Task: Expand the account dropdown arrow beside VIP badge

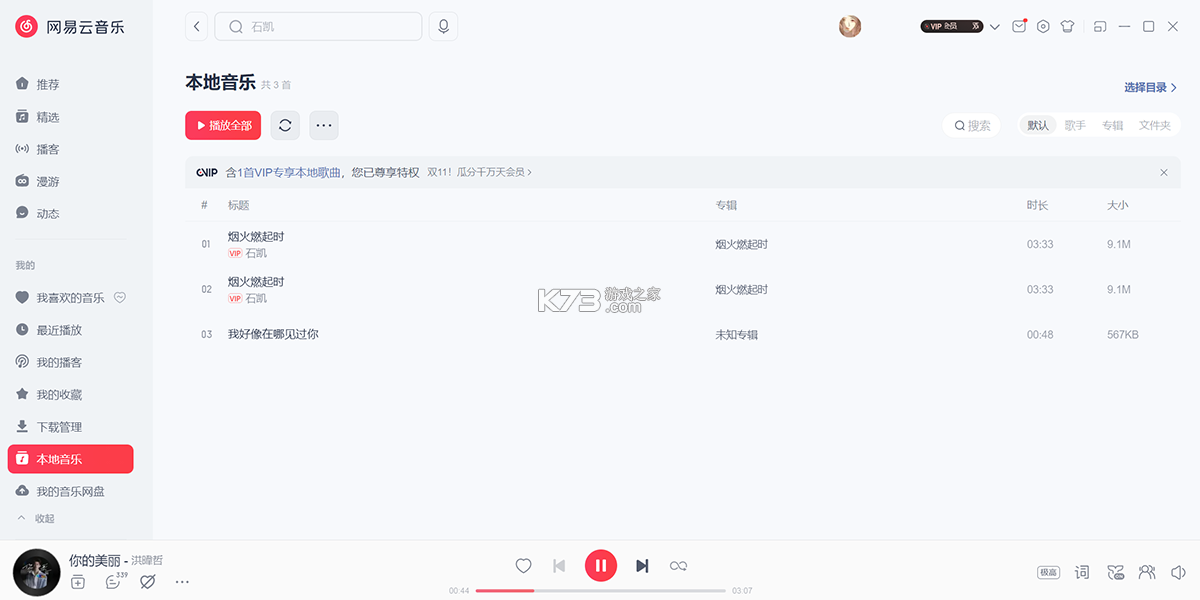Action: click(x=994, y=27)
